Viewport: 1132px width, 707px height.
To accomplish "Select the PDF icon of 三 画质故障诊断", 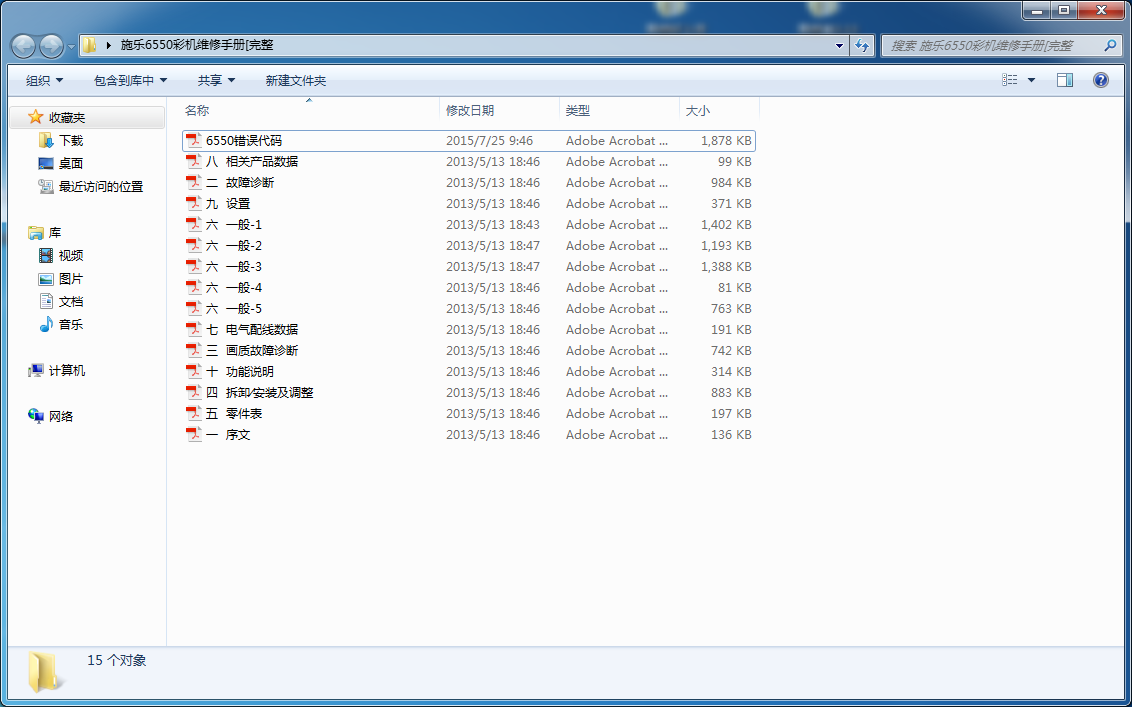I will pyautogui.click(x=193, y=350).
